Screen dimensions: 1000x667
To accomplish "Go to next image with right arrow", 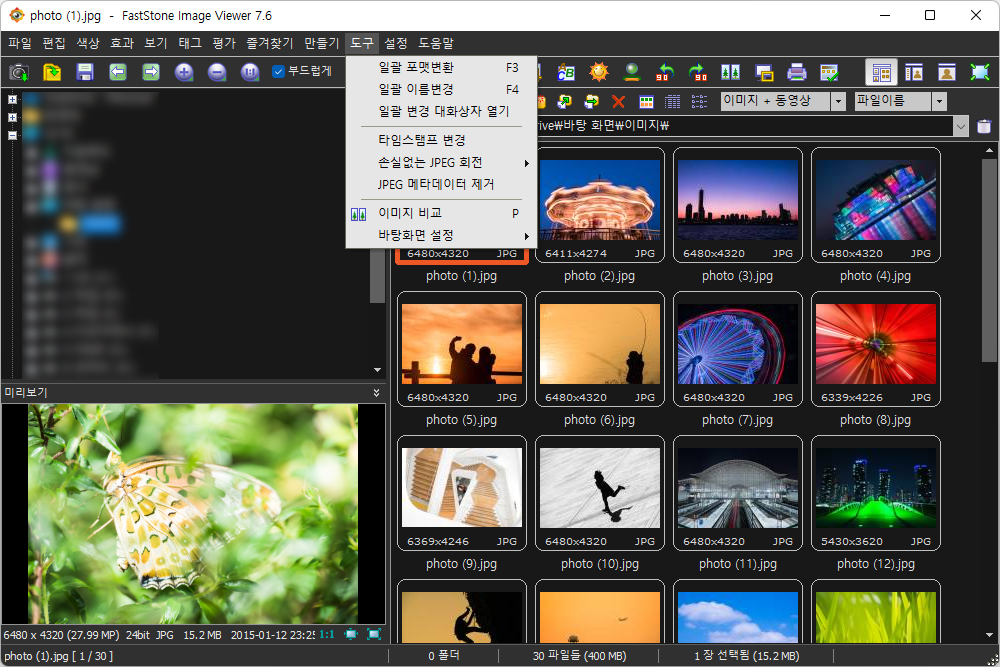I will click(x=151, y=72).
